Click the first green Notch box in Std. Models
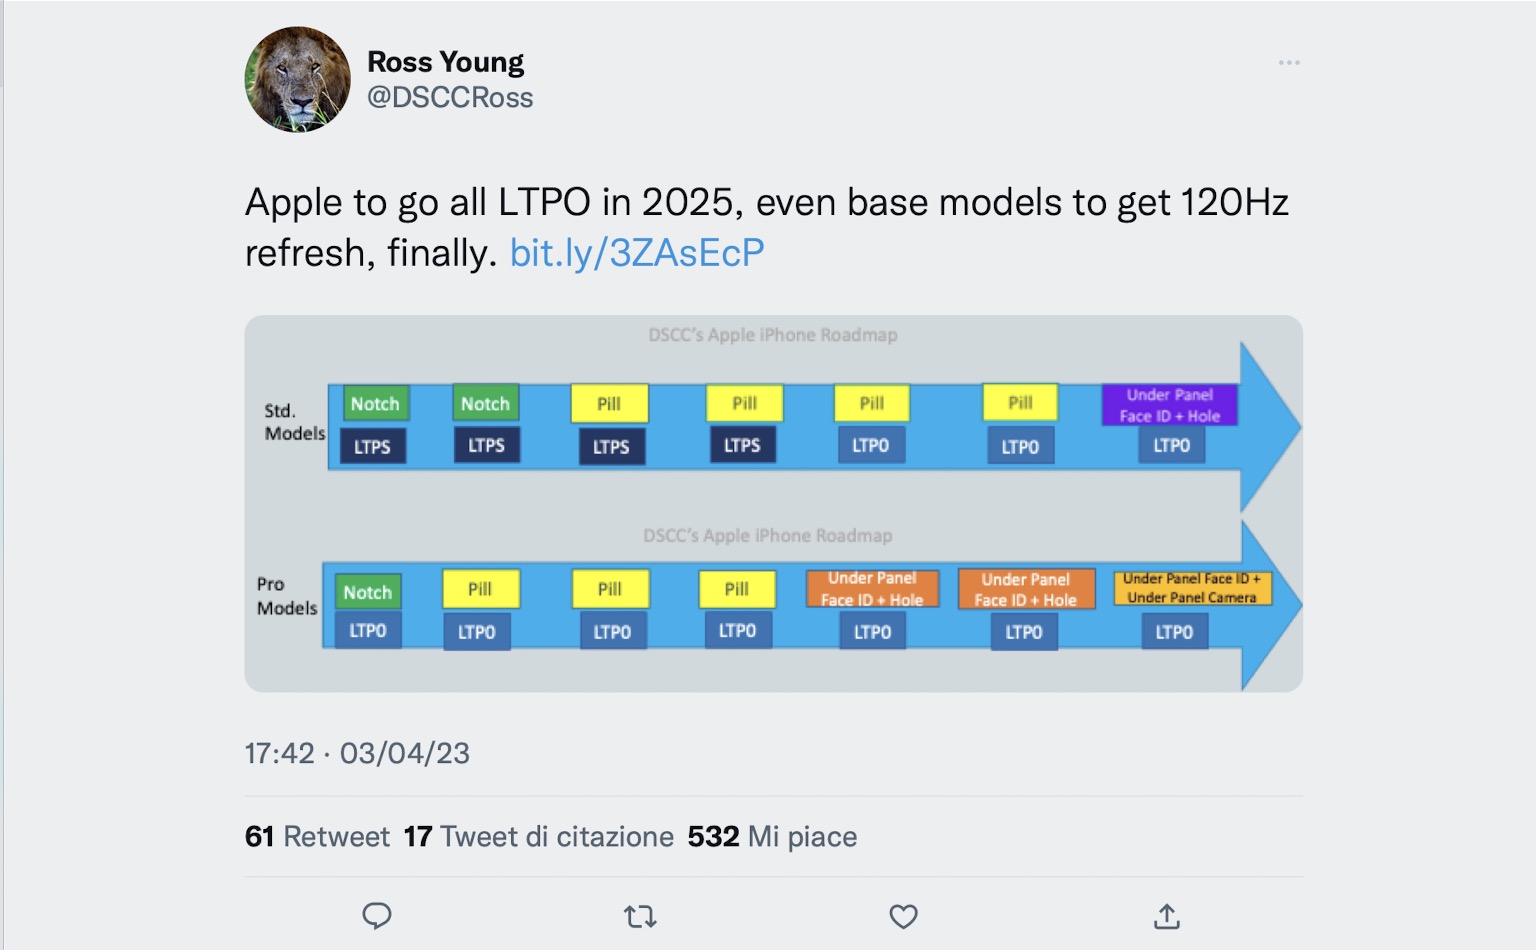1536x950 pixels. 375,404
